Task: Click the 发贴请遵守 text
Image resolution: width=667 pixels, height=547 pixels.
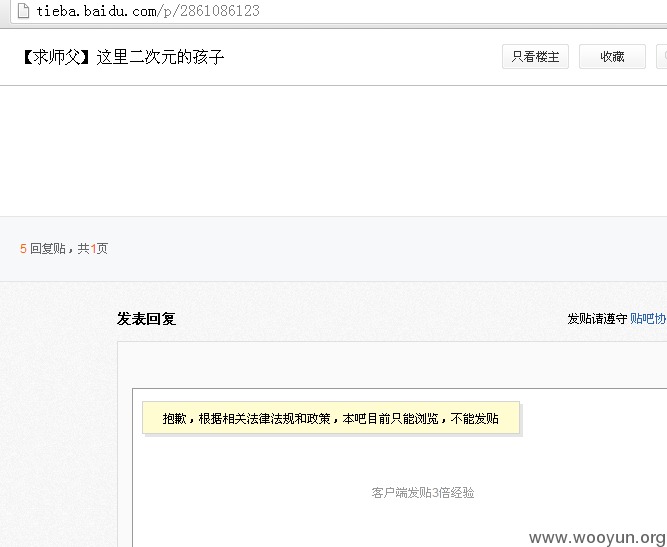Action: [597, 319]
